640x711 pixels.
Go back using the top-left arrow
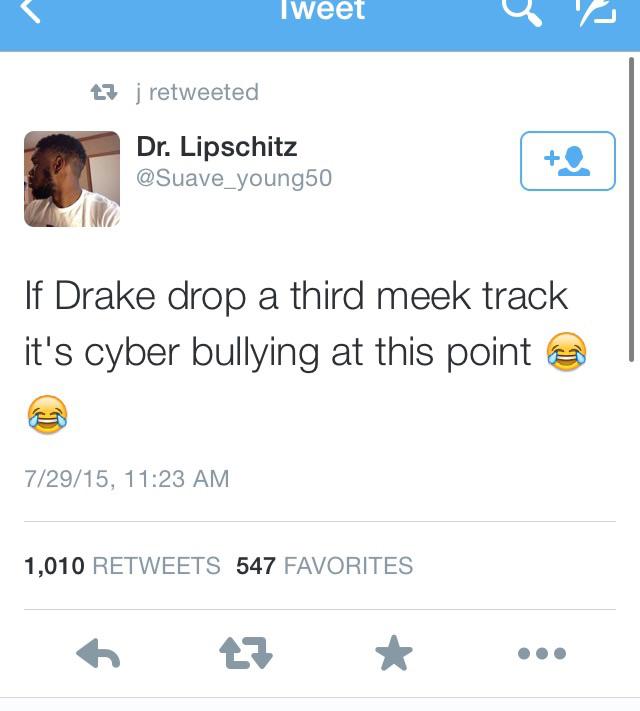click(x=30, y=10)
